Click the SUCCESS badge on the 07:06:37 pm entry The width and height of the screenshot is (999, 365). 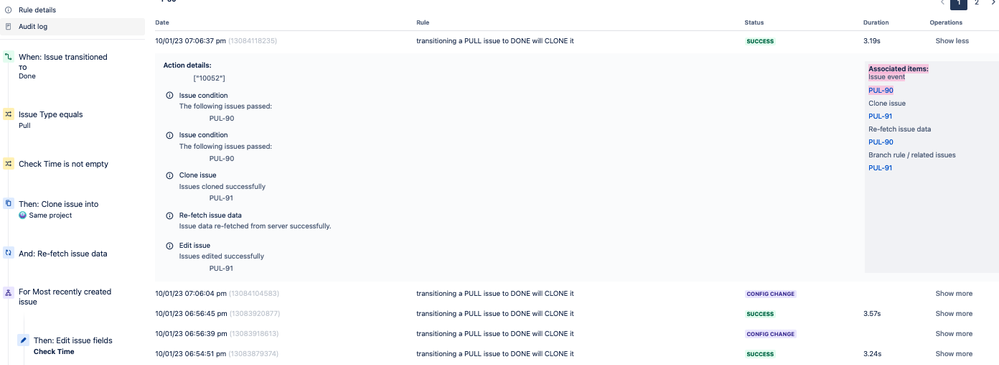759,41
